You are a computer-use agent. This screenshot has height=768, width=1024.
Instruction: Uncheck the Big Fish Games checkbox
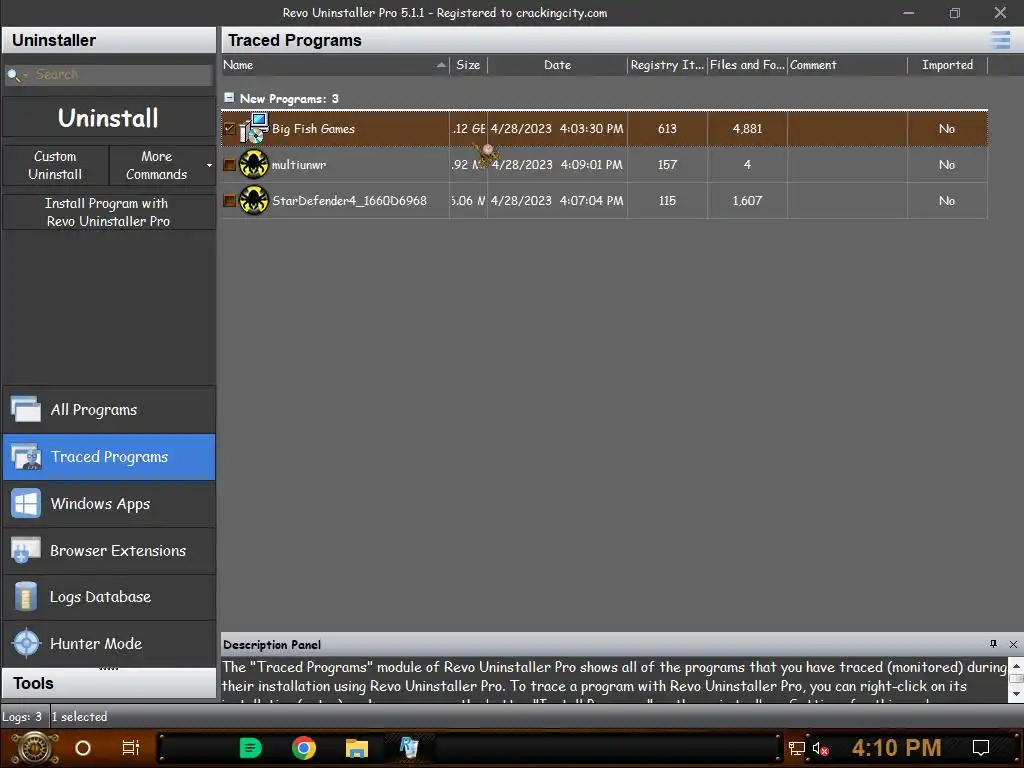point(229,129)
